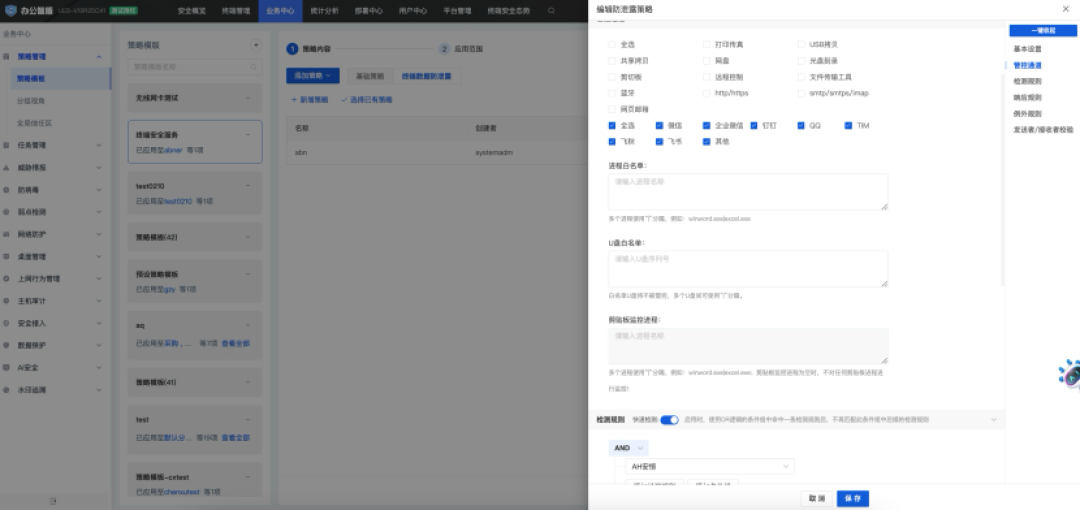The image size is (1080, 510).
Task: Expand the AH安恒 combo box
Action: pyautogui.click(x=709, y=466)
